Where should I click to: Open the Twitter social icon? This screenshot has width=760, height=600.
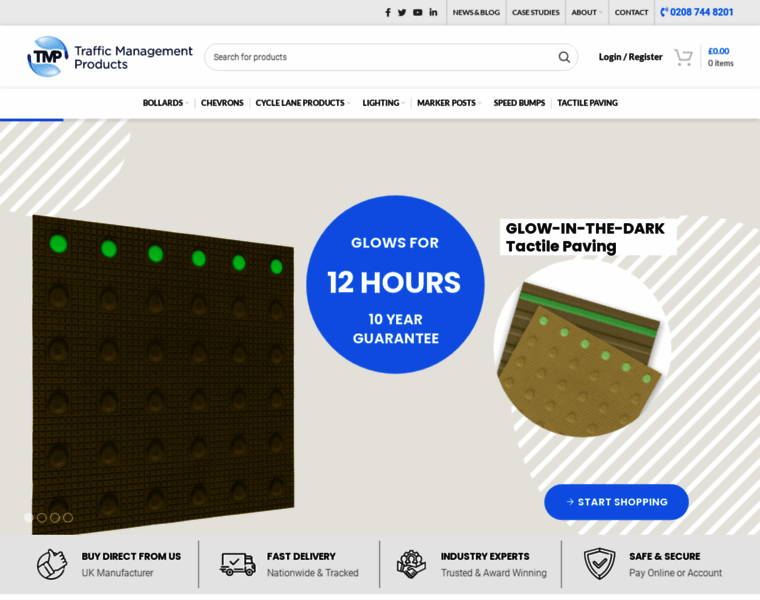click(402, 13)
